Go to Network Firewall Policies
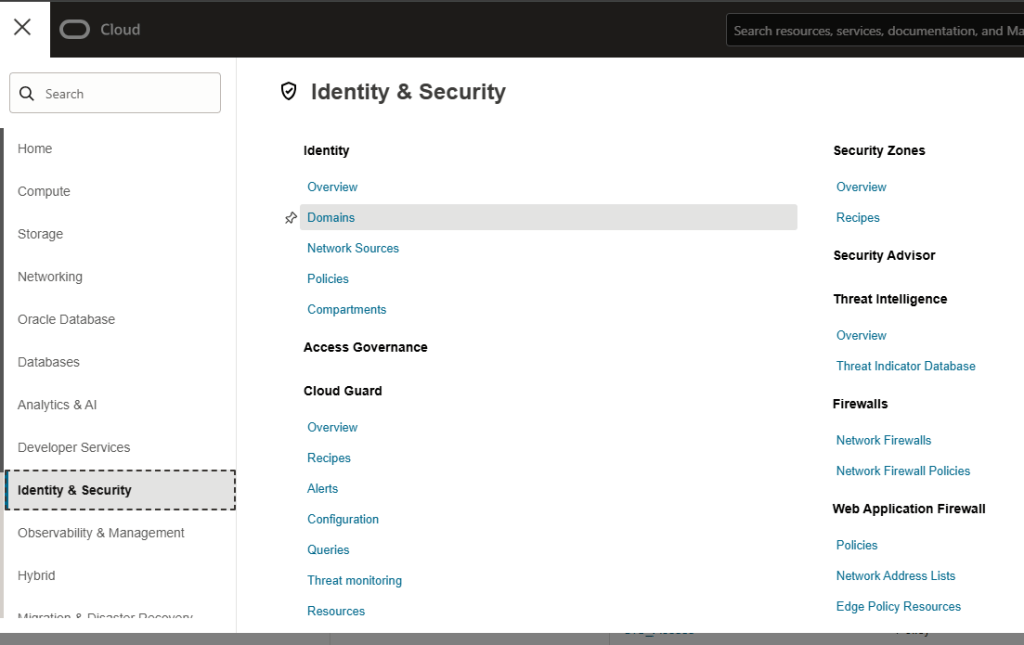Image resolution: width=1024 pixels, height=645 pixels. pos(903,471)
